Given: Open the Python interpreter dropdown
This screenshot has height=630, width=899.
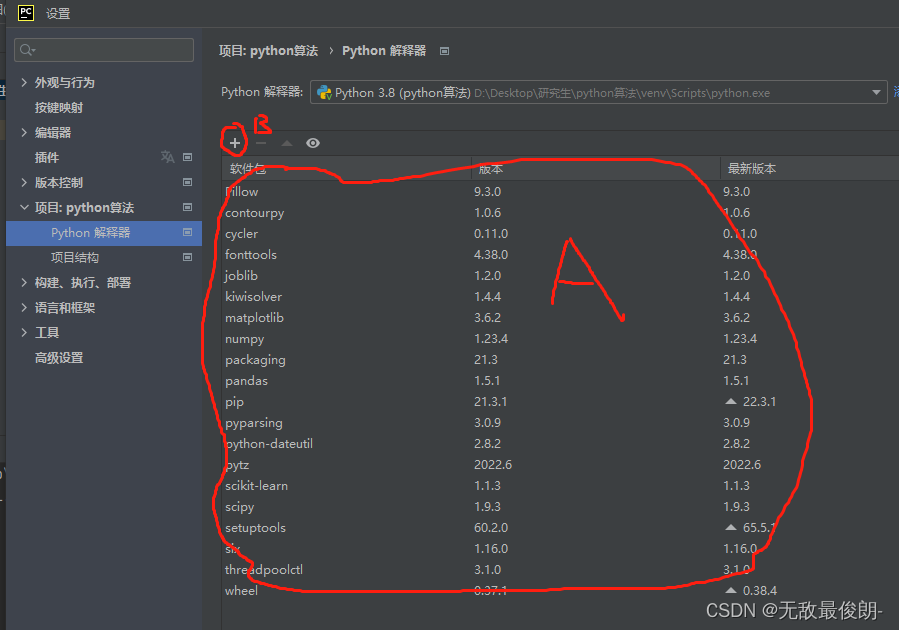Looking at the screenshot, I should (x=876, y=92).
